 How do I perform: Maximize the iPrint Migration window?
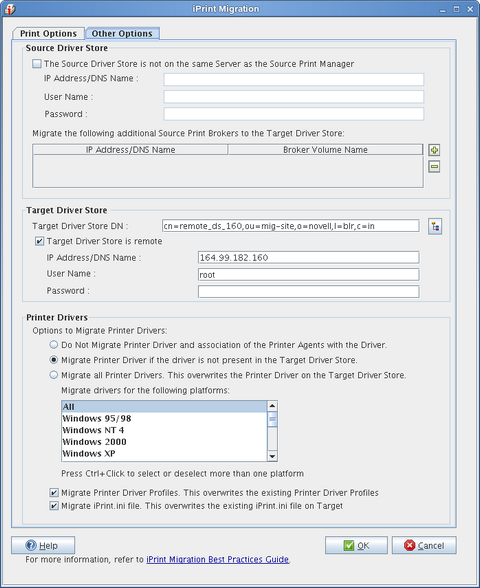[456, 9]
